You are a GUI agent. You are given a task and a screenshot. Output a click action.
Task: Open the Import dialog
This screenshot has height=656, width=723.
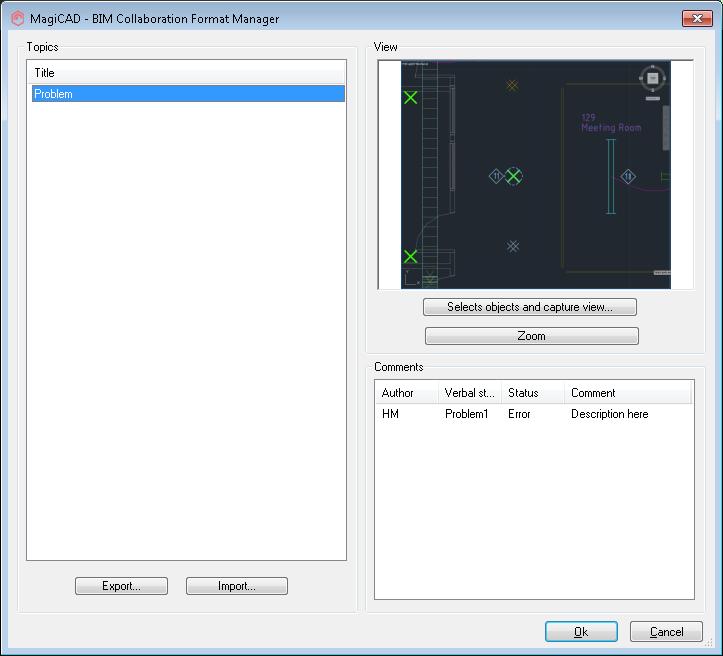click(x=237, y=586)
